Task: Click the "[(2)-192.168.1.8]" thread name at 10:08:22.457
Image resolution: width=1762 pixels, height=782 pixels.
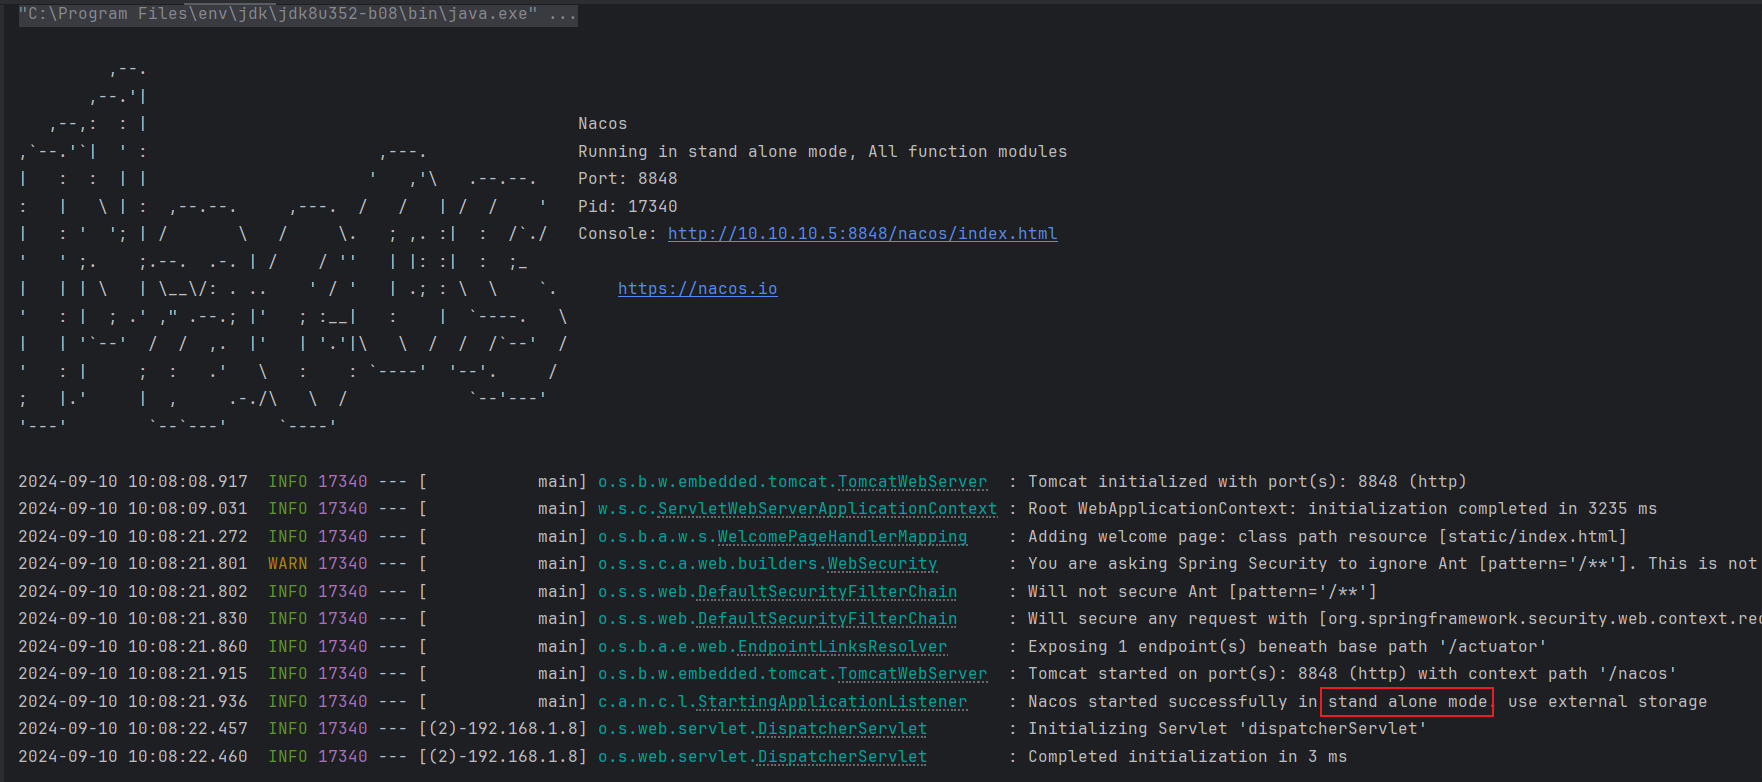Action: [502, 729]
